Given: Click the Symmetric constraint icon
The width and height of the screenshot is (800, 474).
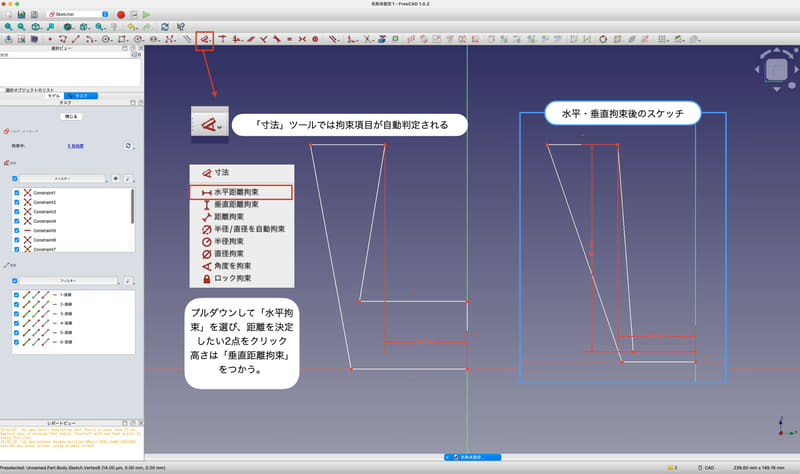Looking at the screenshot, I should [302, 39].
